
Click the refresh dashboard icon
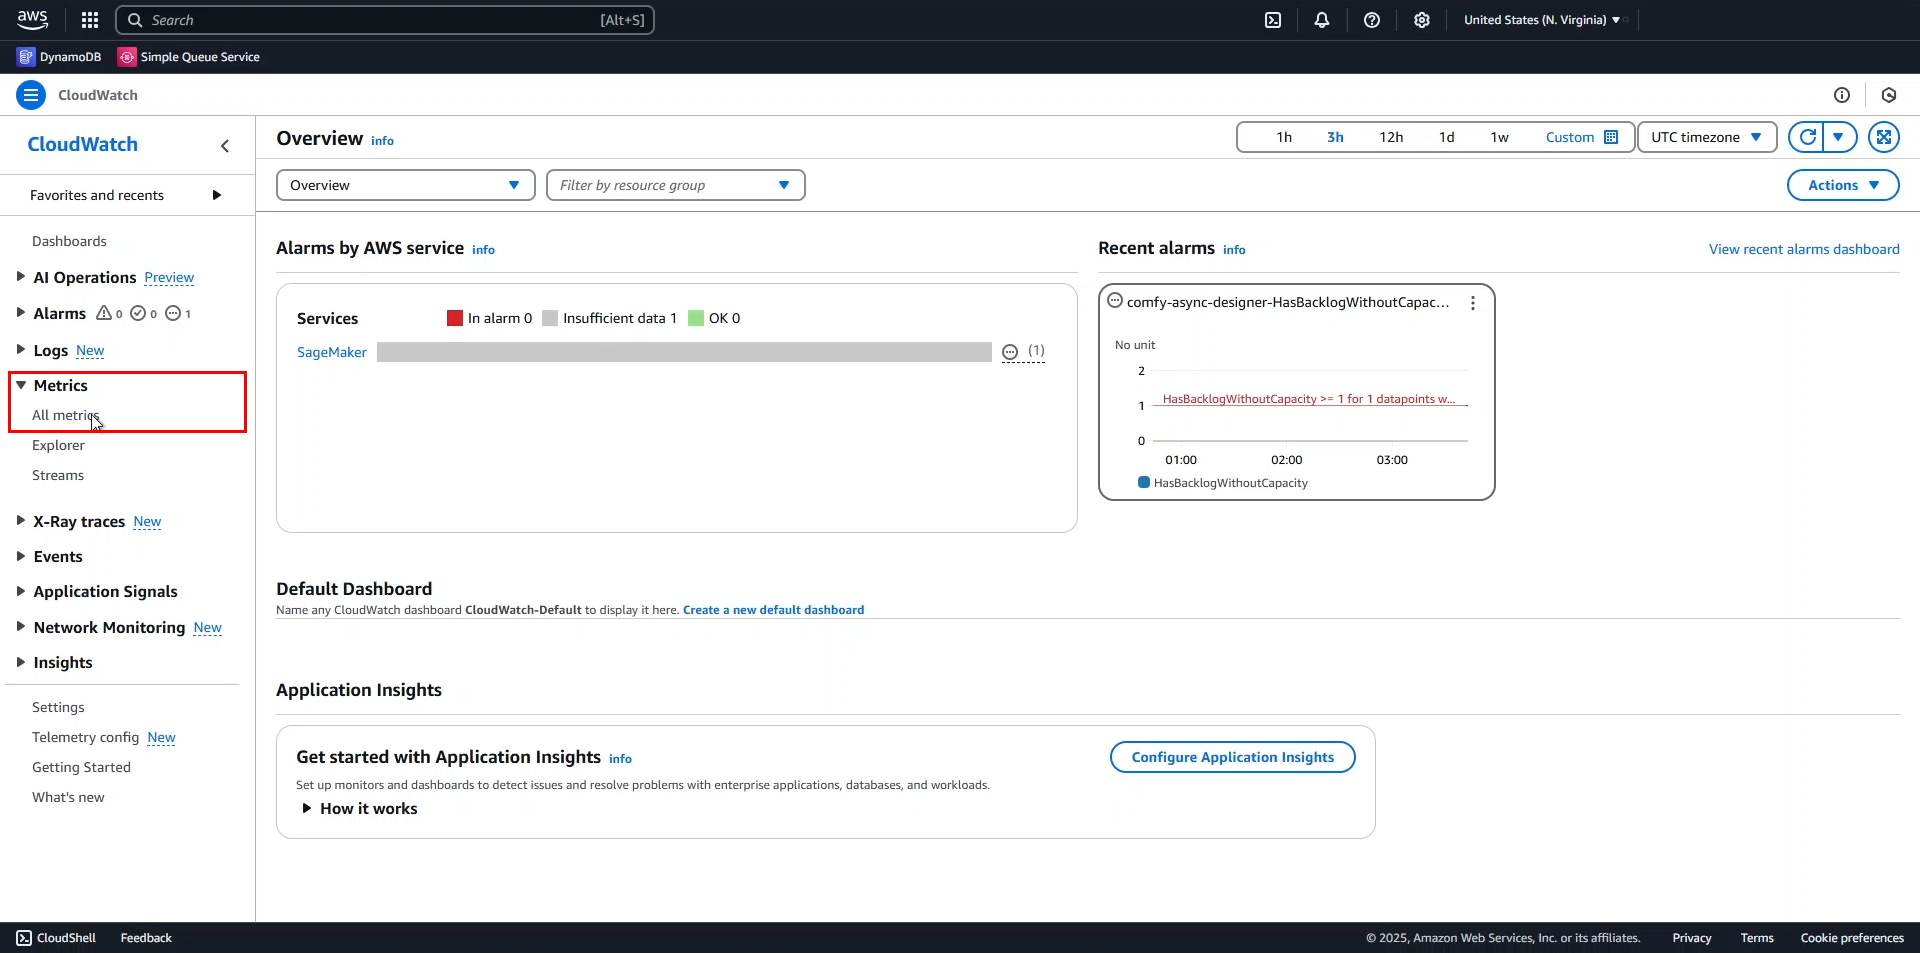click(1807, 137)
